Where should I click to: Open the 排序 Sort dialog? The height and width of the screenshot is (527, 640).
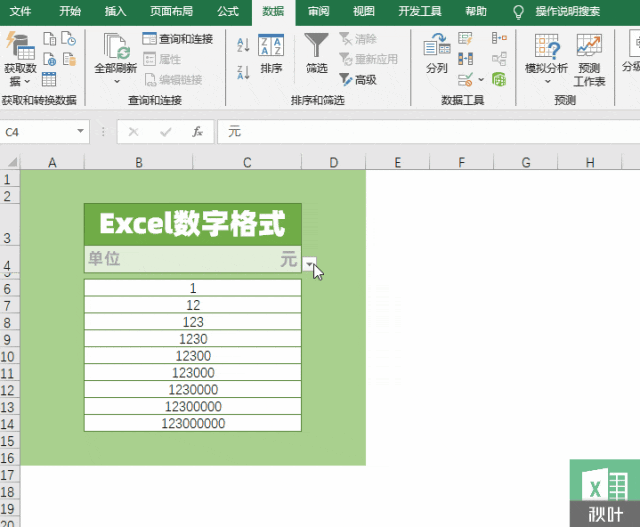click(271, 55)
